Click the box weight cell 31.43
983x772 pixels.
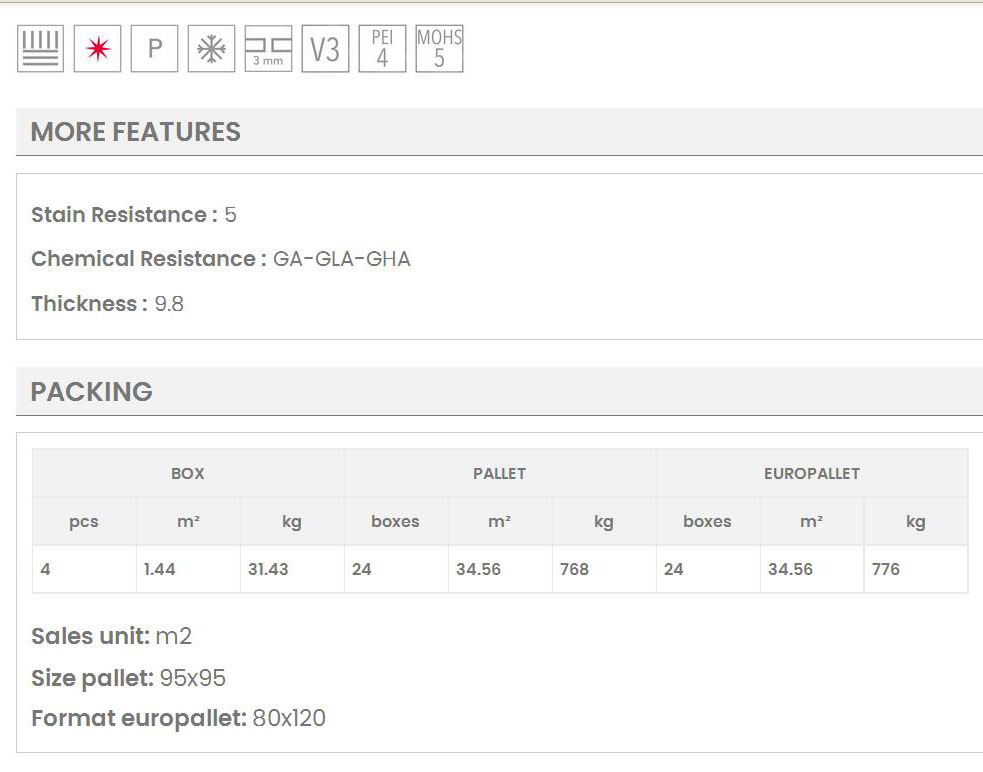268,569
